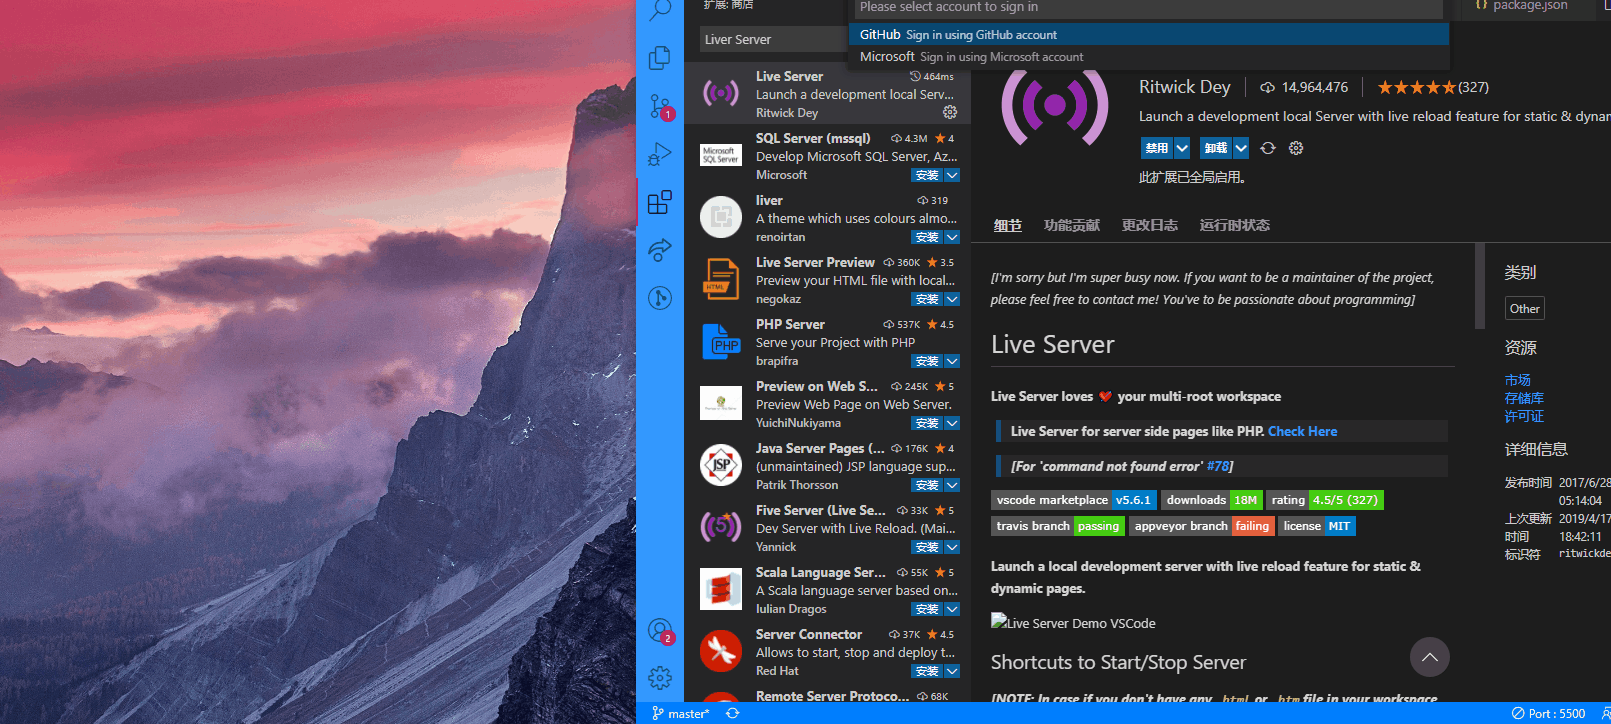Expand install options for Live Server Preview
Screen dimensions: 1611x724
pyautogui.click(x=952, y=299)
